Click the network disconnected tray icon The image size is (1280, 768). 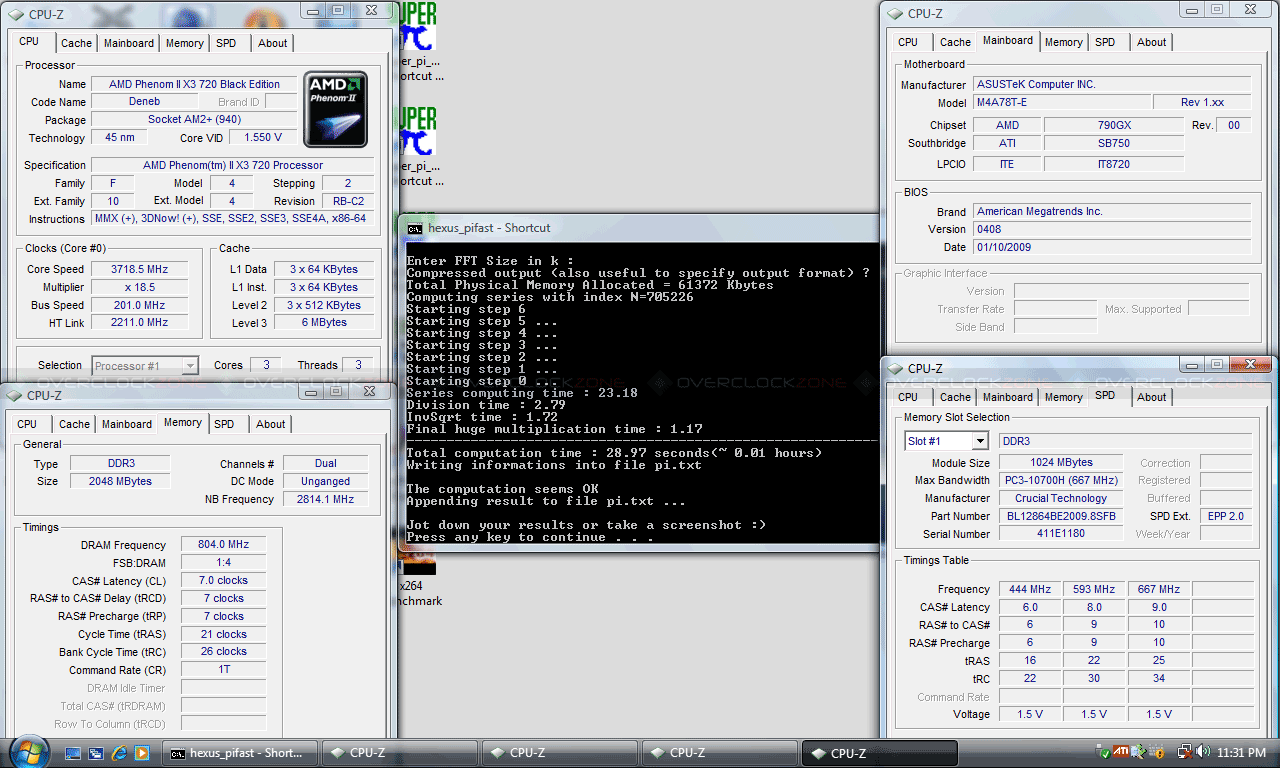[1184, 751]
